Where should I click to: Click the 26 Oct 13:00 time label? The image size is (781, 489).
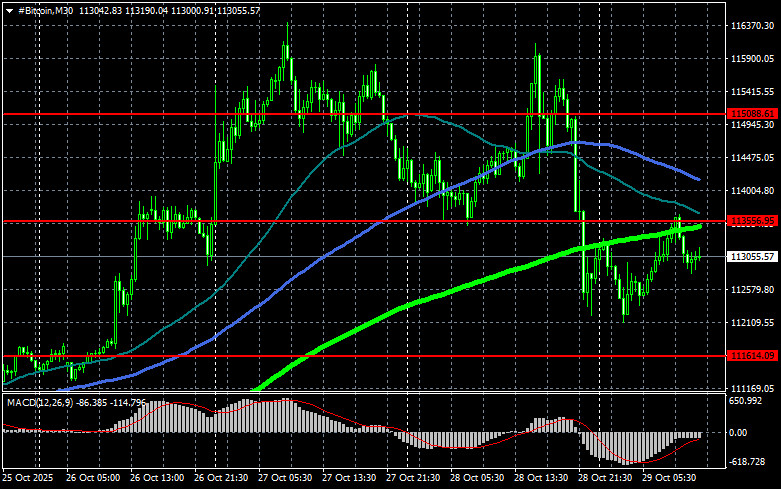coord(157,478)
